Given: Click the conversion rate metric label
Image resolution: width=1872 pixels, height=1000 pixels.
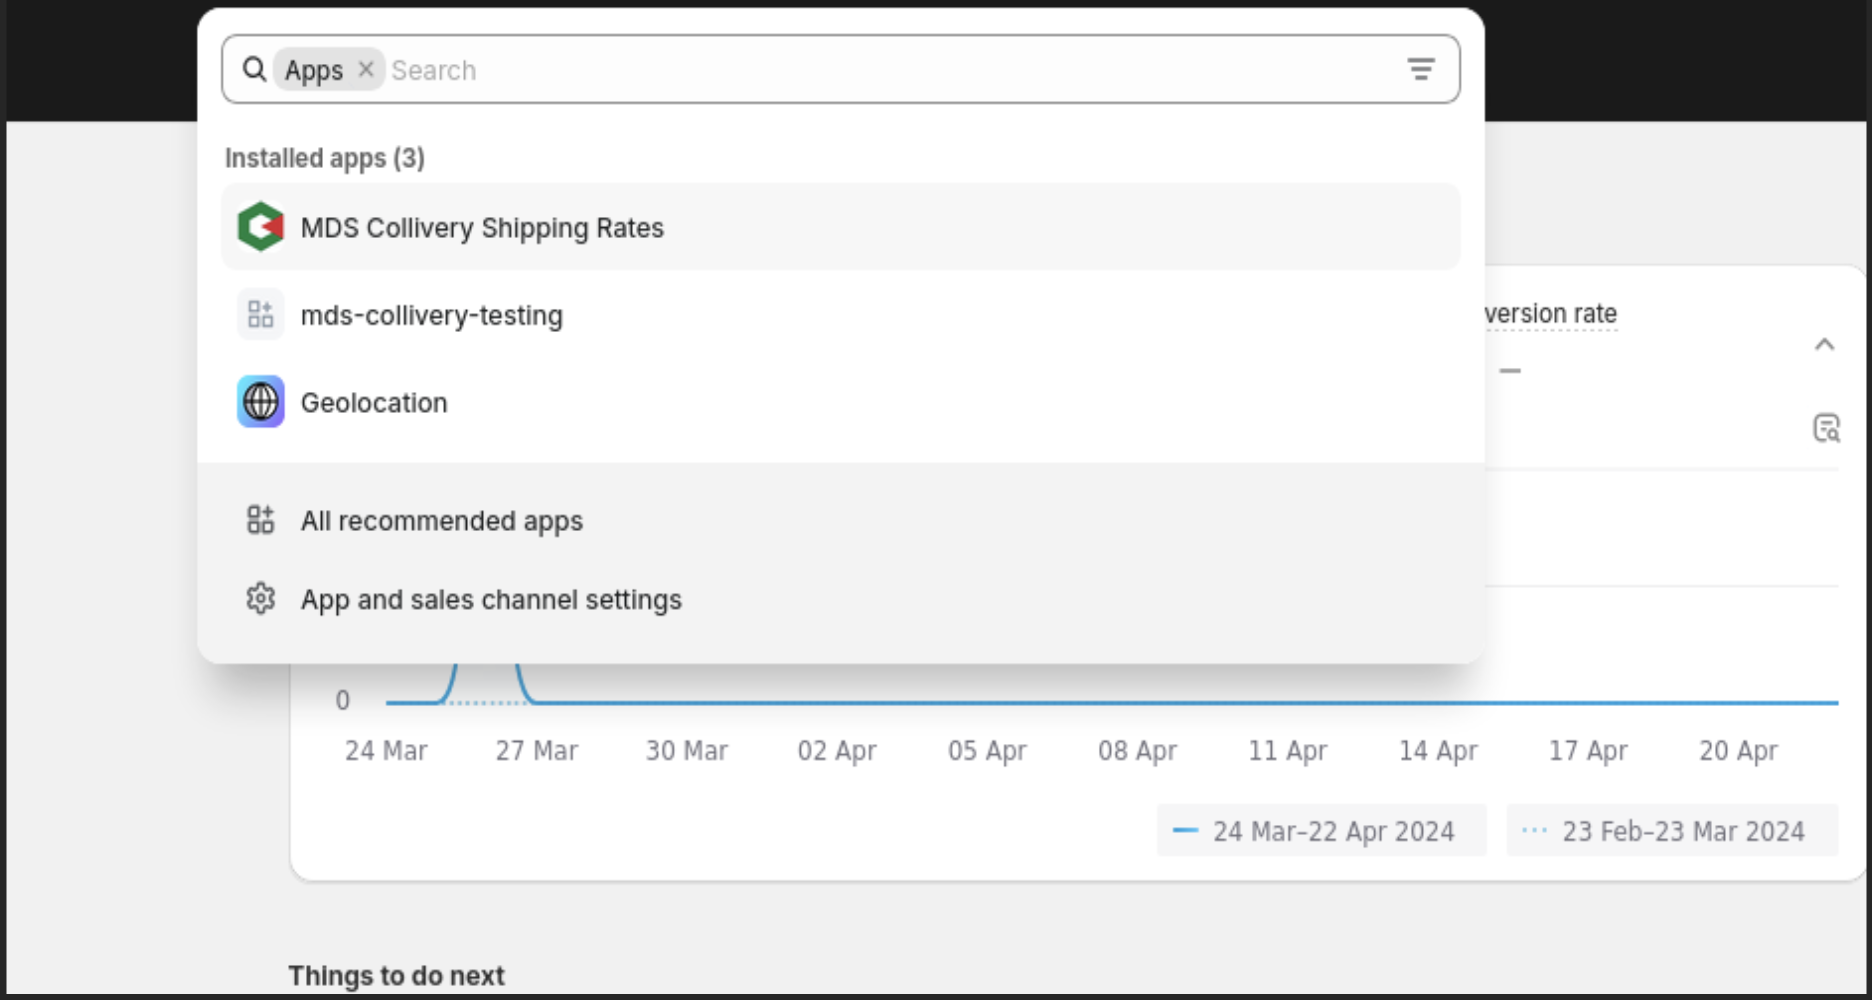Looking at the screenshot, I should click(x=1551, y=314).
